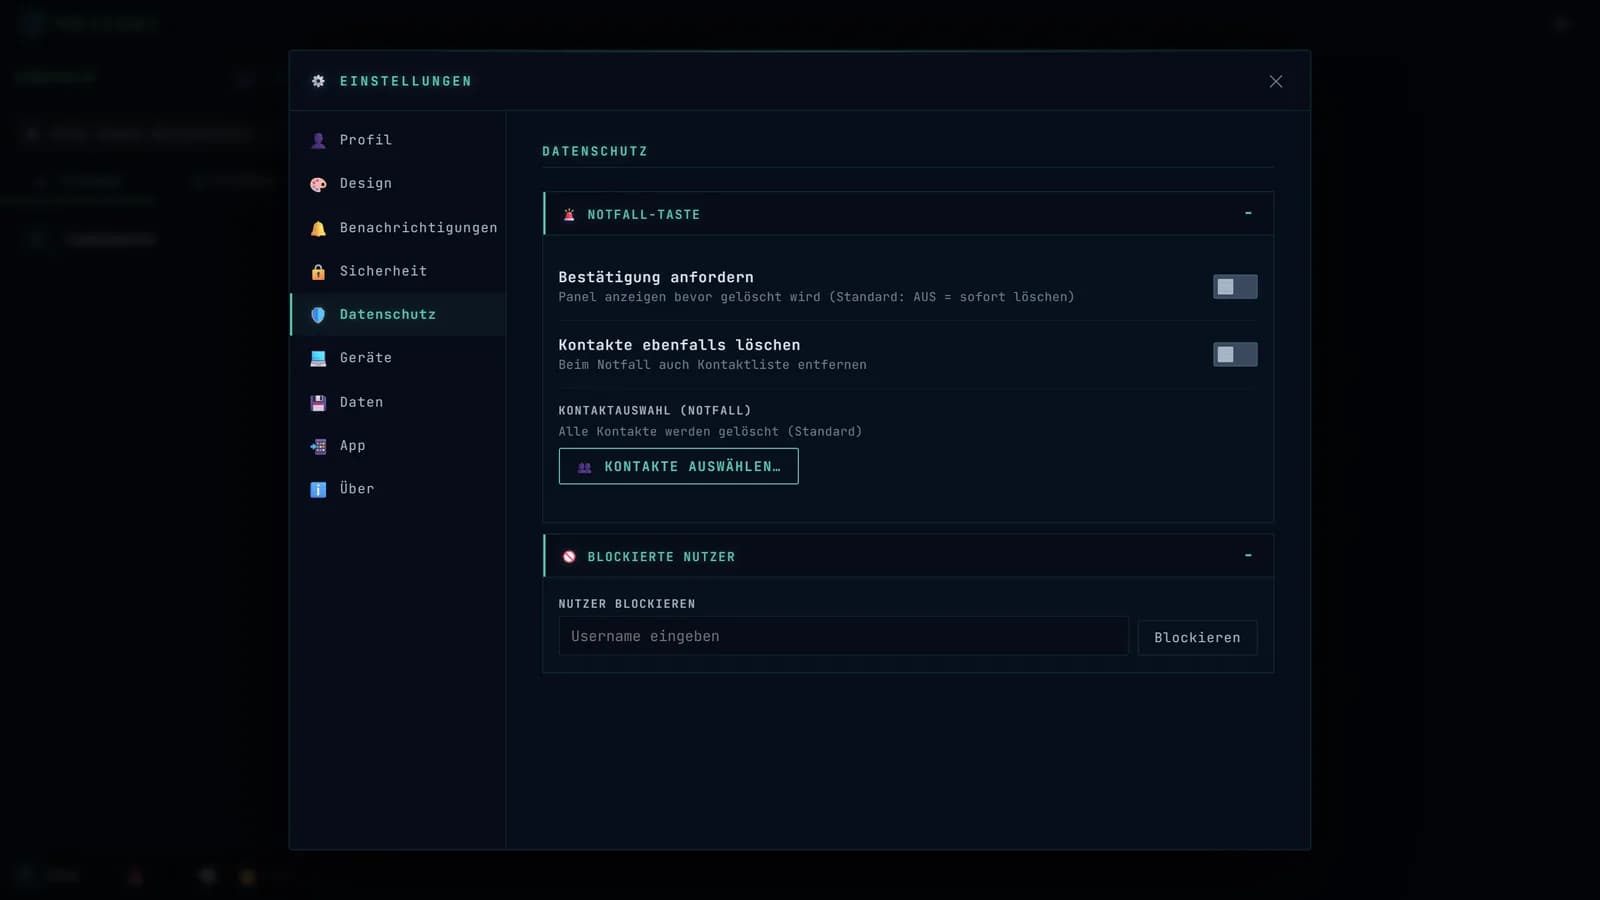Open the Über tab
This screenshot has width=1600, height=900.
tap(398, 488)
